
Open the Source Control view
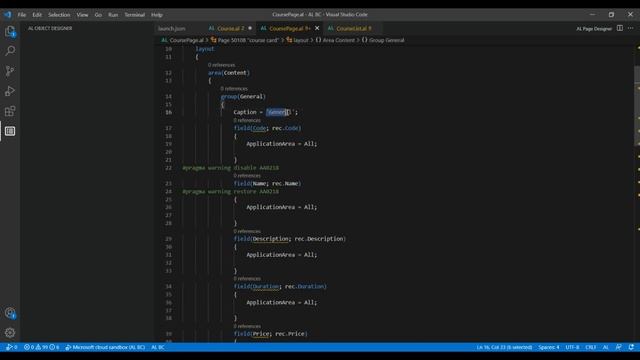tap(10, 71)
